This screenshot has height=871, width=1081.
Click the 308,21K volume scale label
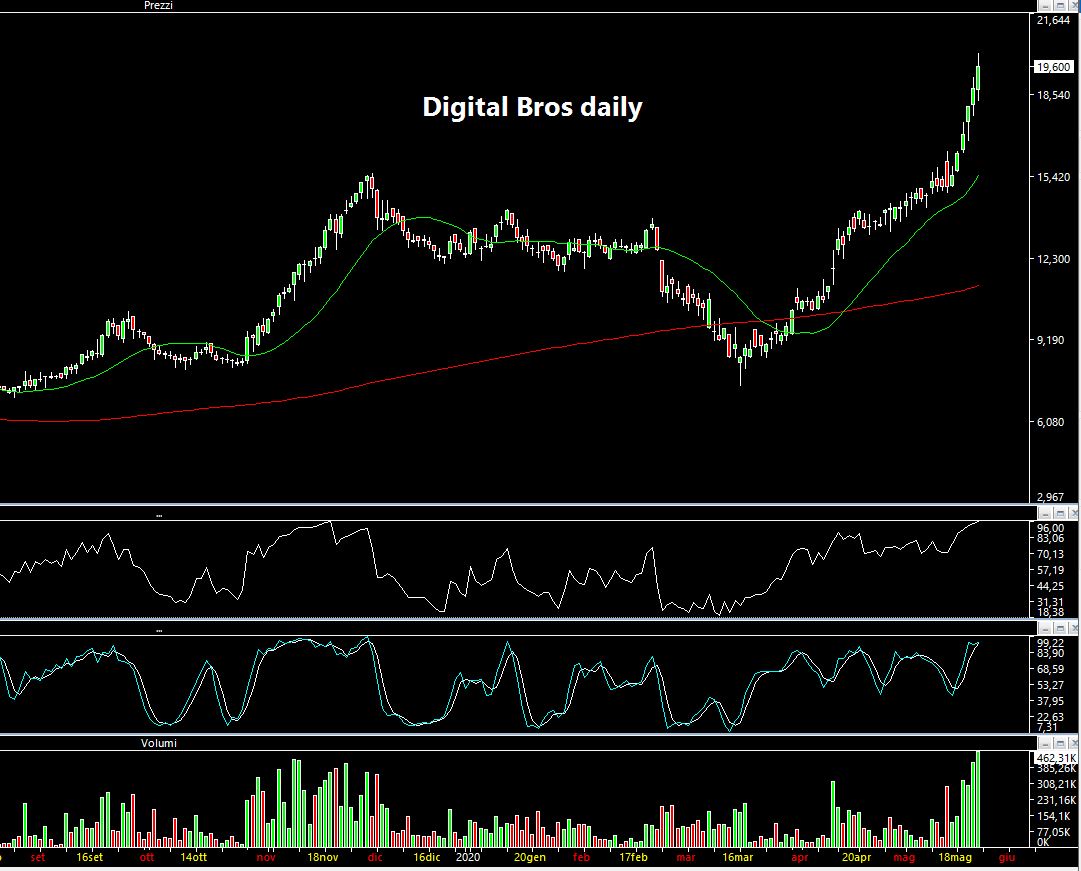point(1057,784)
